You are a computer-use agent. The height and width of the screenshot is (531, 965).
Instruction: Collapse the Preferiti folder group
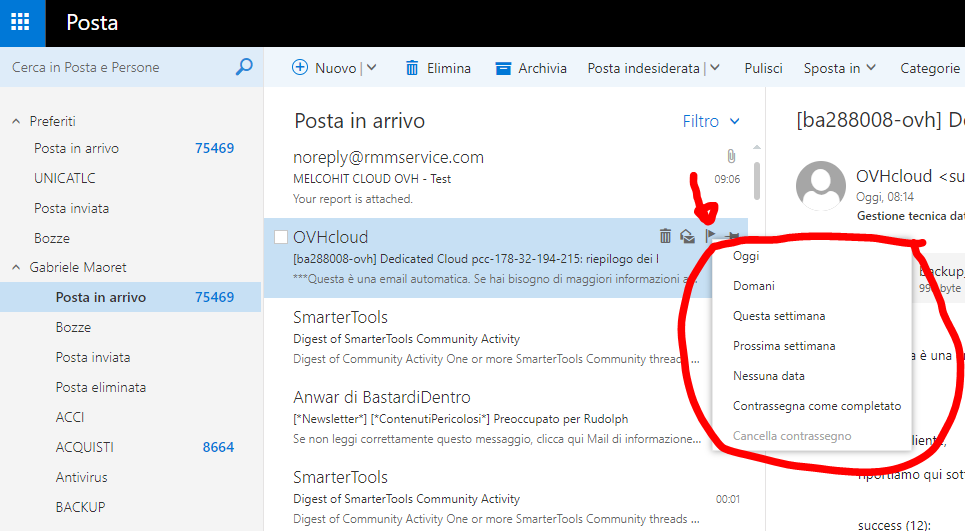coord(16,121)
